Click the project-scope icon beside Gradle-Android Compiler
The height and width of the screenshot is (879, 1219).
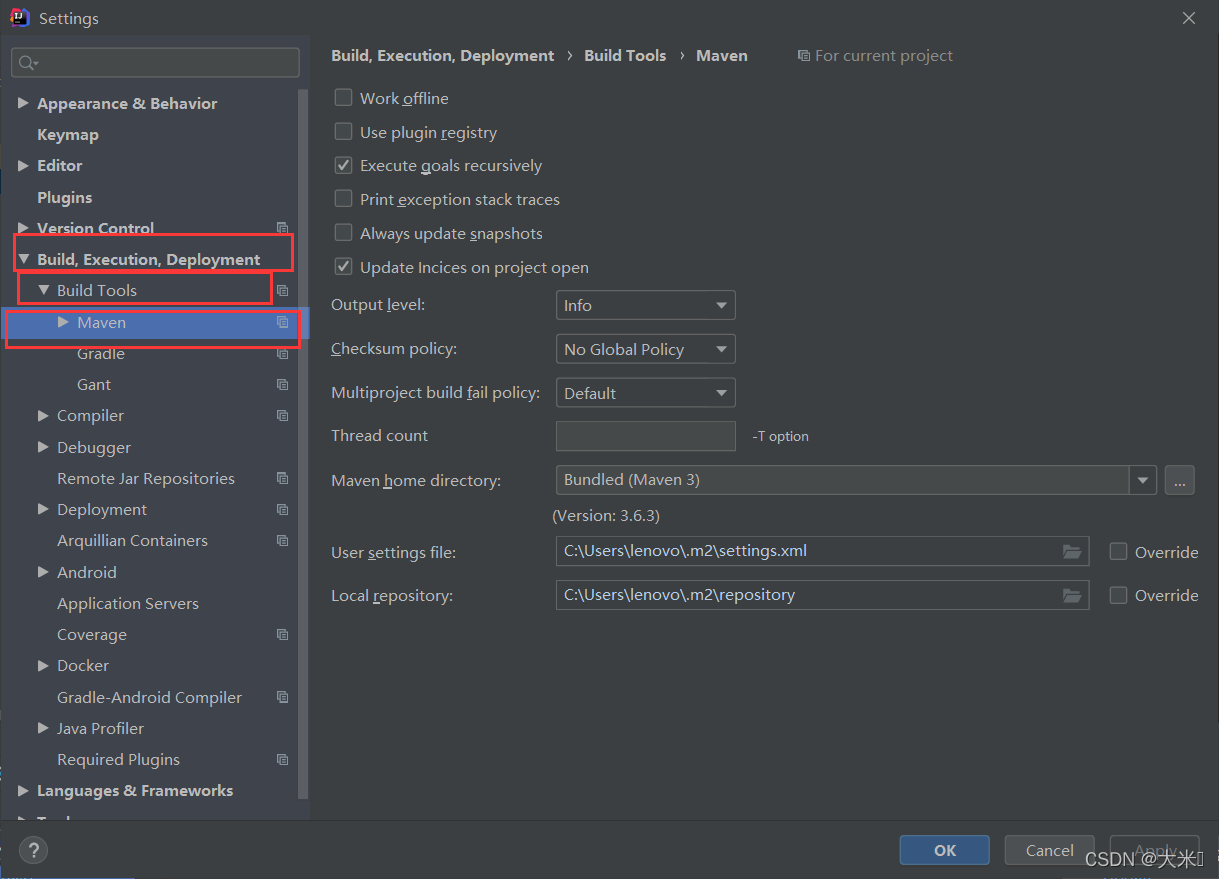click(x=283, y=697)
